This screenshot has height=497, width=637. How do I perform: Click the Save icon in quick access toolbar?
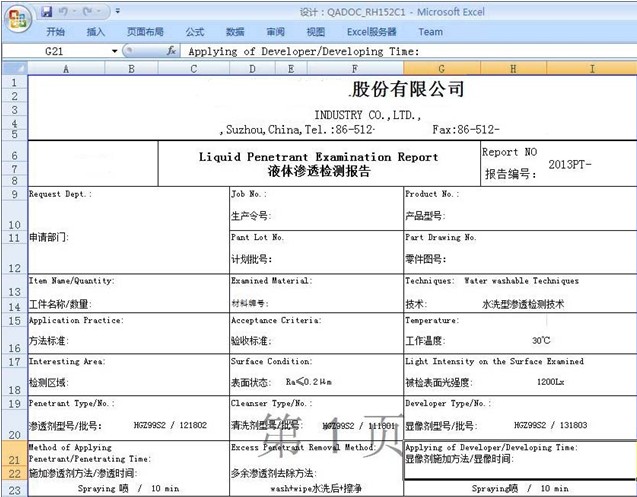(47, 11)
